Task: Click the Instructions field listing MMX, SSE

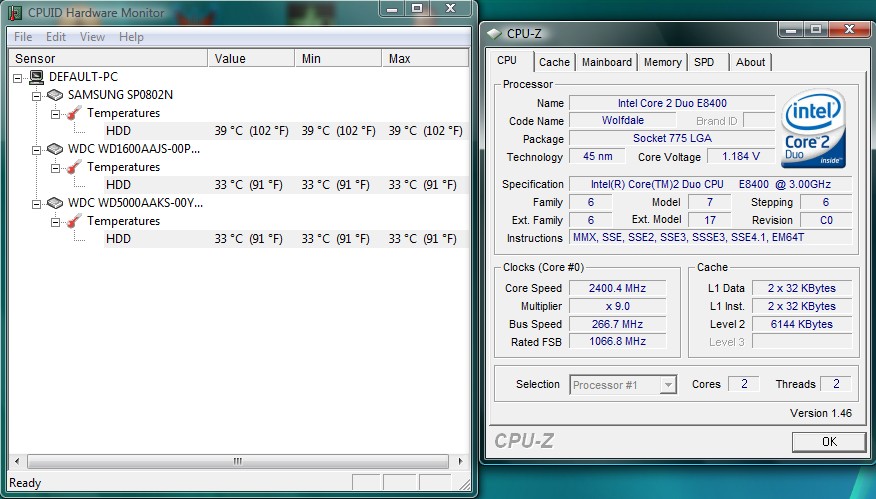Action: [711, 237]
